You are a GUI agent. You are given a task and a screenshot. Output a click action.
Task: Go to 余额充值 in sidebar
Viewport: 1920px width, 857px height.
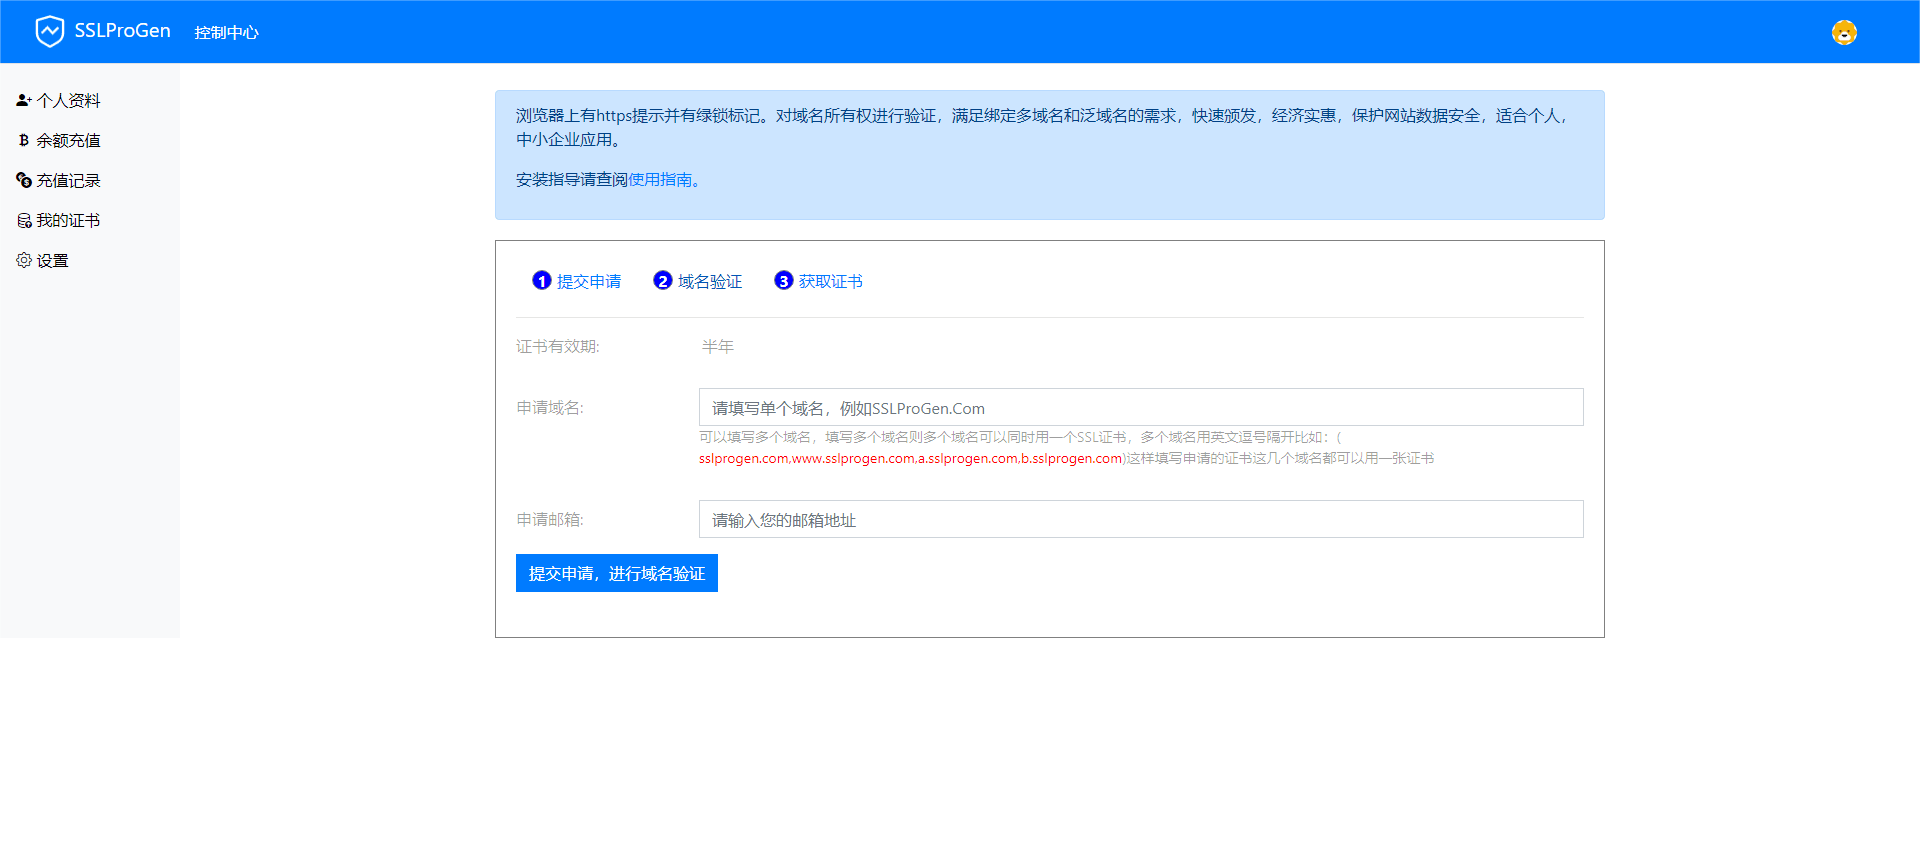point(68,140)
